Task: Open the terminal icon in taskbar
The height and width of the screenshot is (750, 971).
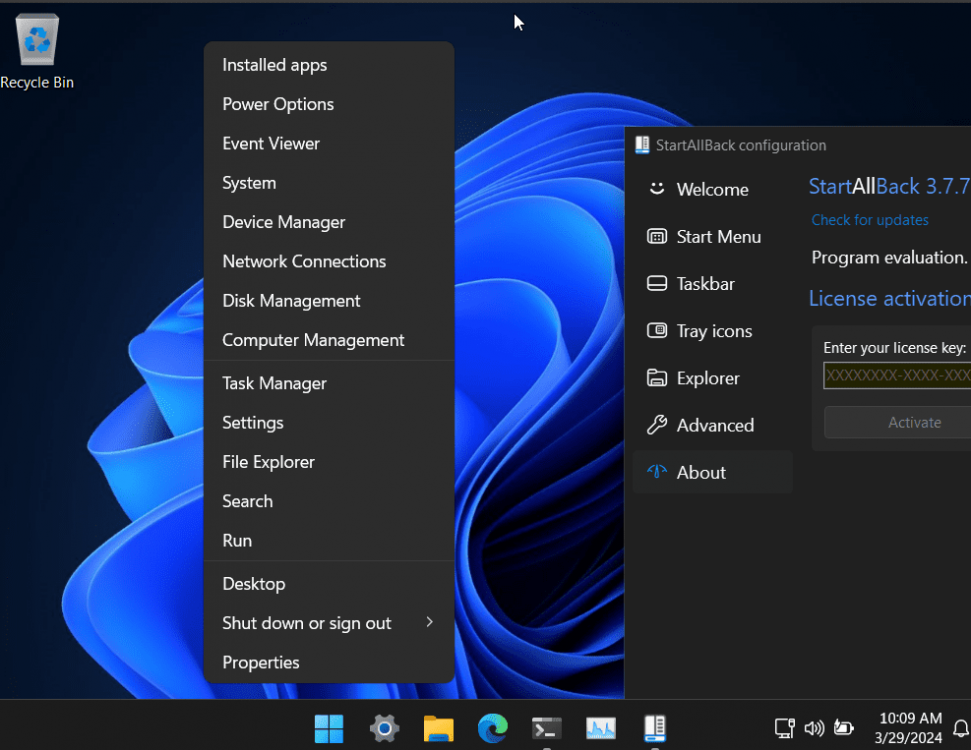Action: (547, 728)
